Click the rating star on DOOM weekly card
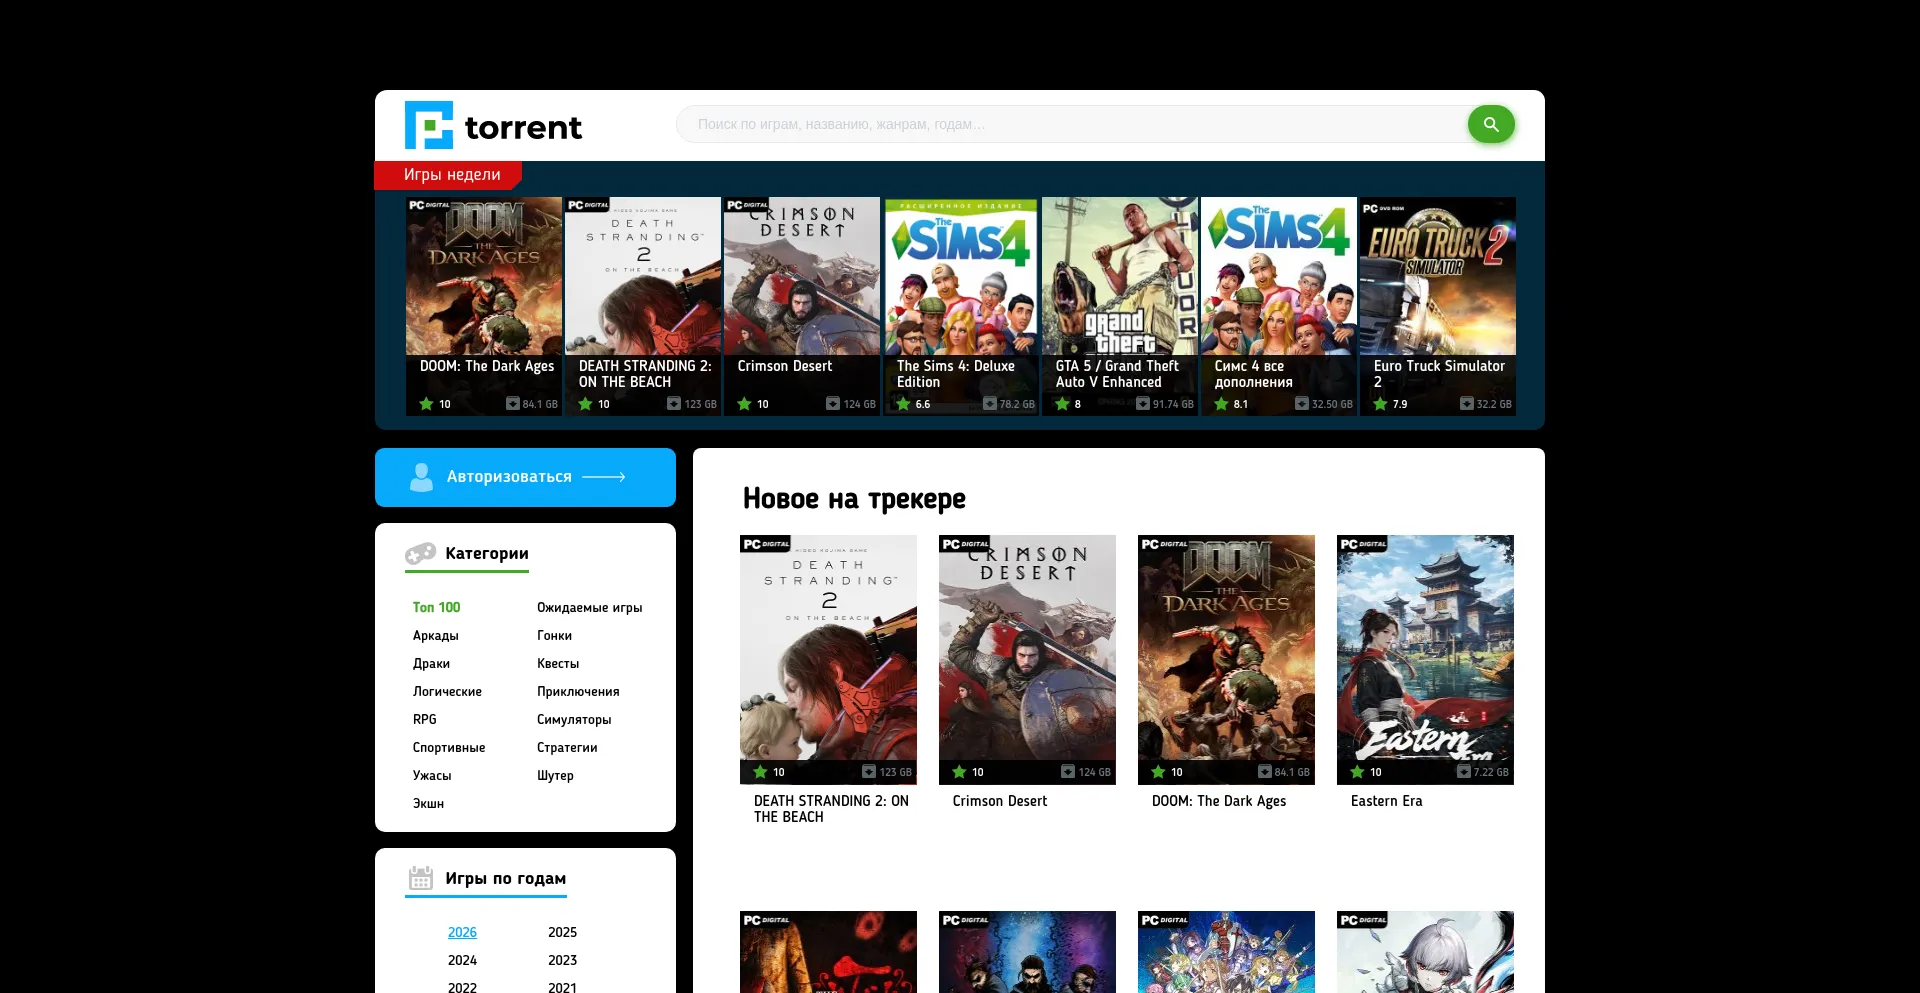Image resolution: width=1920 pixels, height=993 pixels. tap(426, 404)
